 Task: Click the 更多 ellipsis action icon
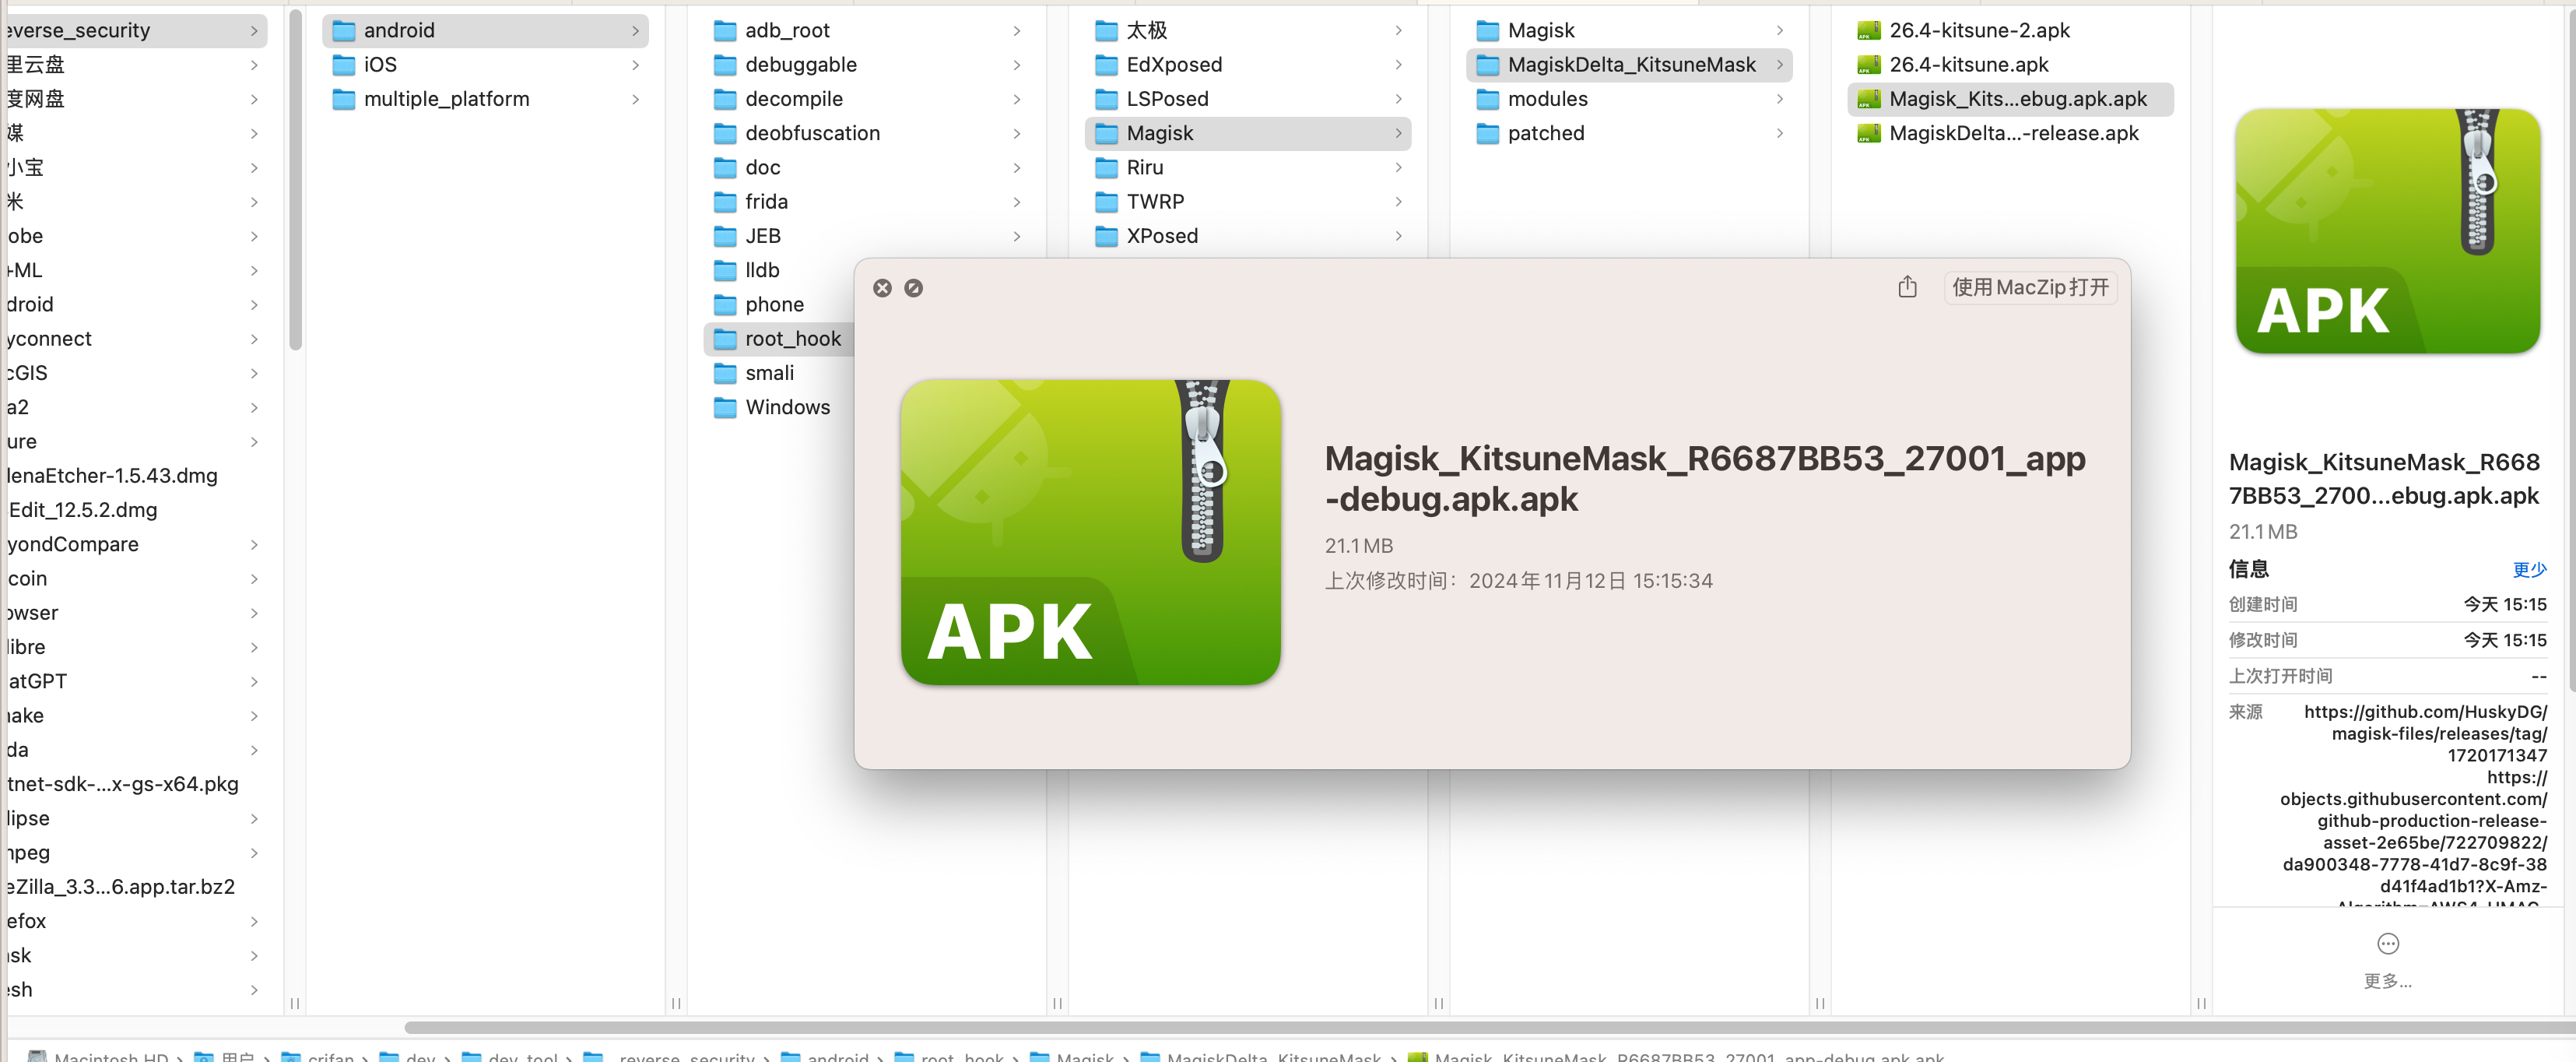click(x=2387, y=943)
